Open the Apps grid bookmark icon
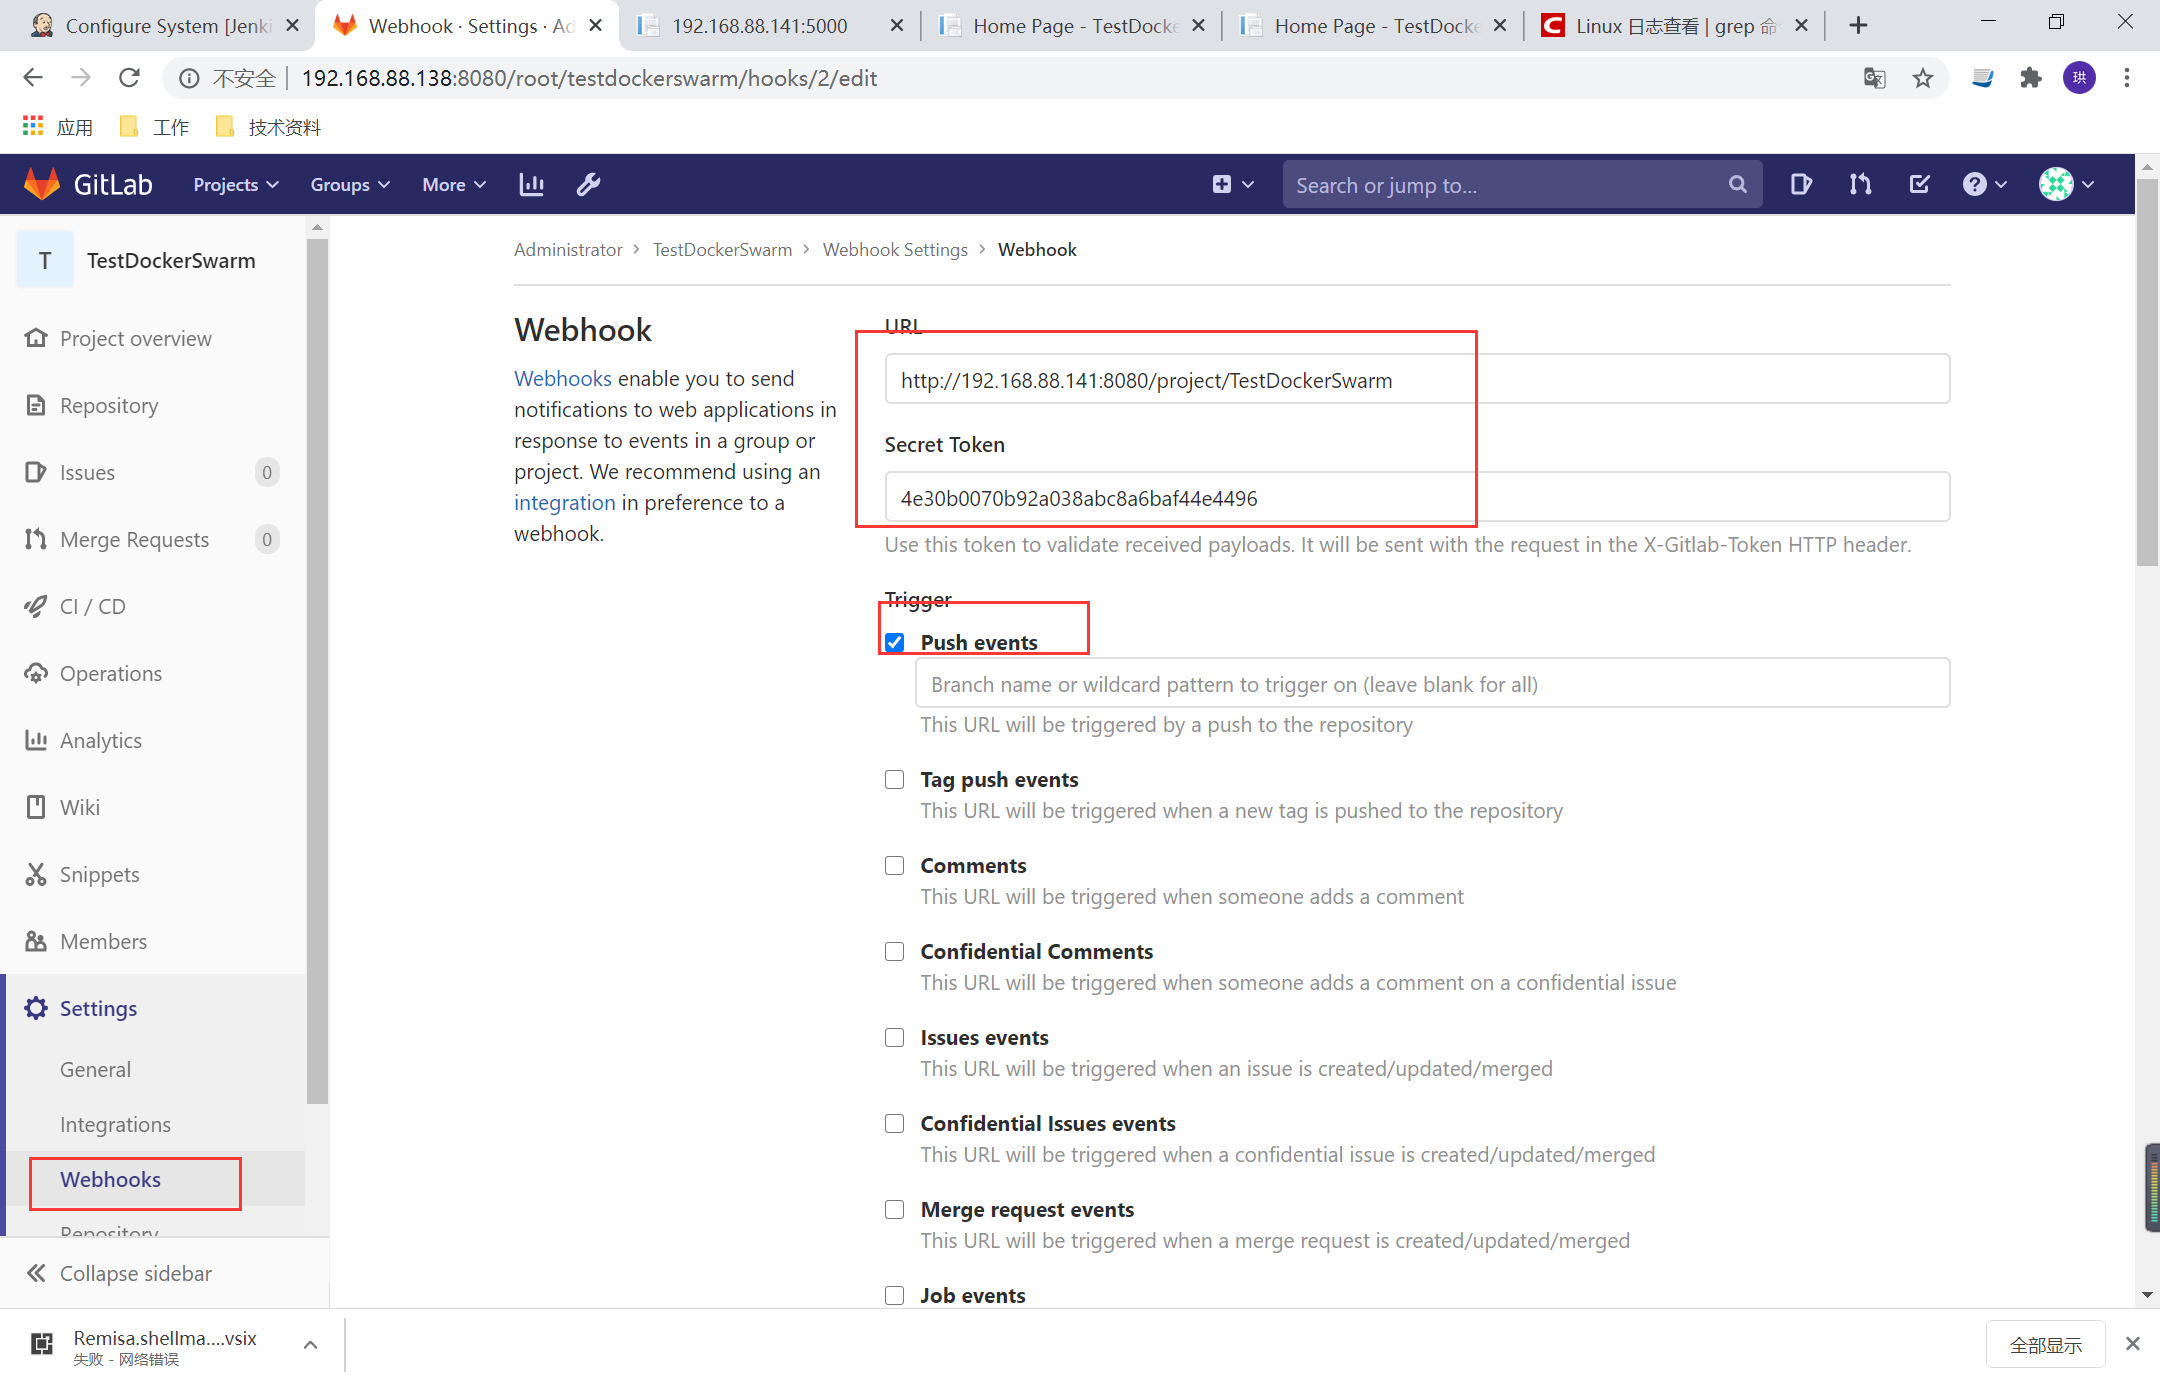This screenshot has height=1380, width=2160. pyautogui.click(x=33, y=126)
